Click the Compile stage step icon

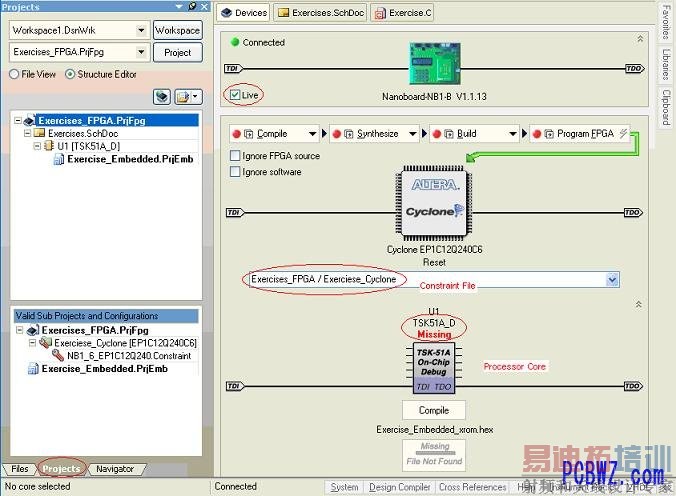249,134
